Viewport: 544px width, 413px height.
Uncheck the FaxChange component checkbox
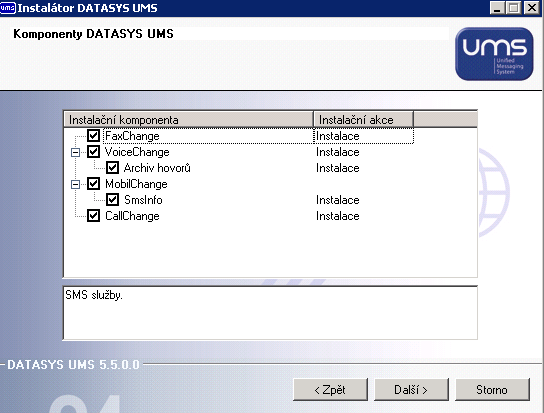[93, 135]
